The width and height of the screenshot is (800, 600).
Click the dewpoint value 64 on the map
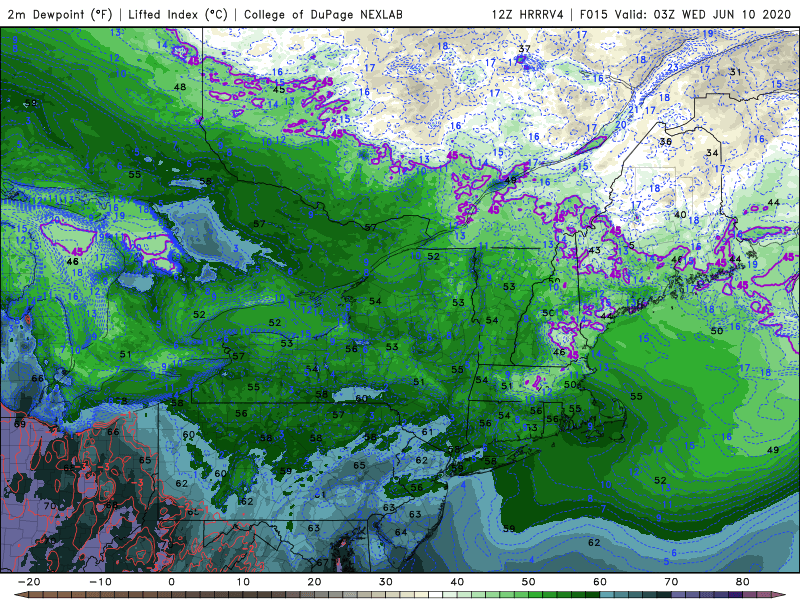(x=401, y=532)
